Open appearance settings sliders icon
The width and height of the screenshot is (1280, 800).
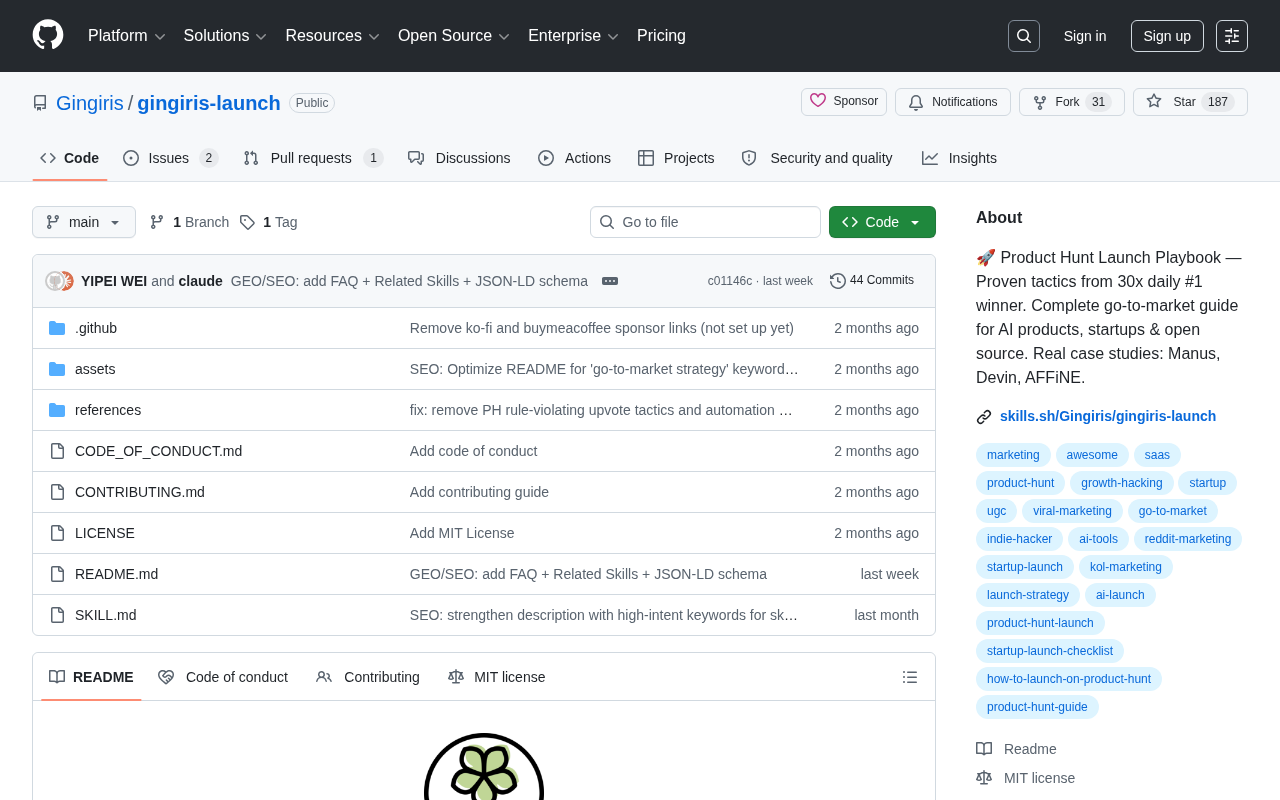point(1232,36)
